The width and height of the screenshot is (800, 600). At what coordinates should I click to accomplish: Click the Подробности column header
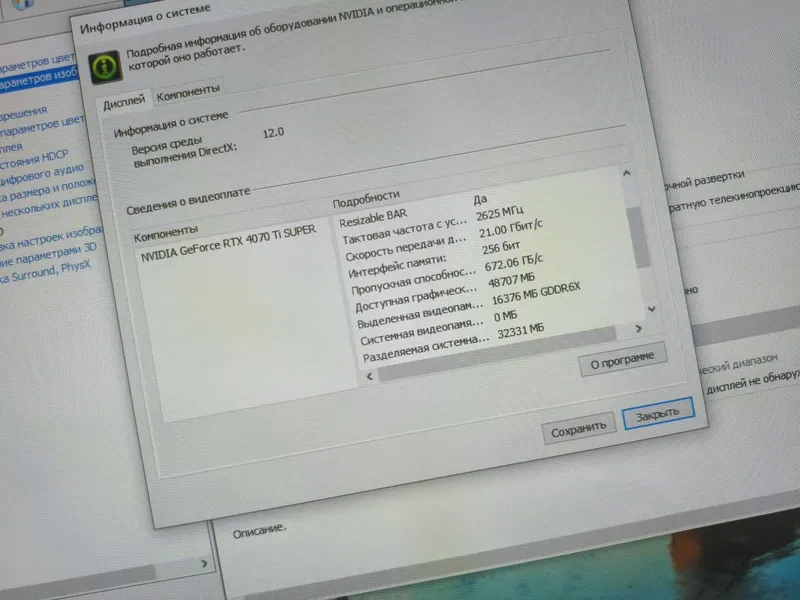point(366,199)
